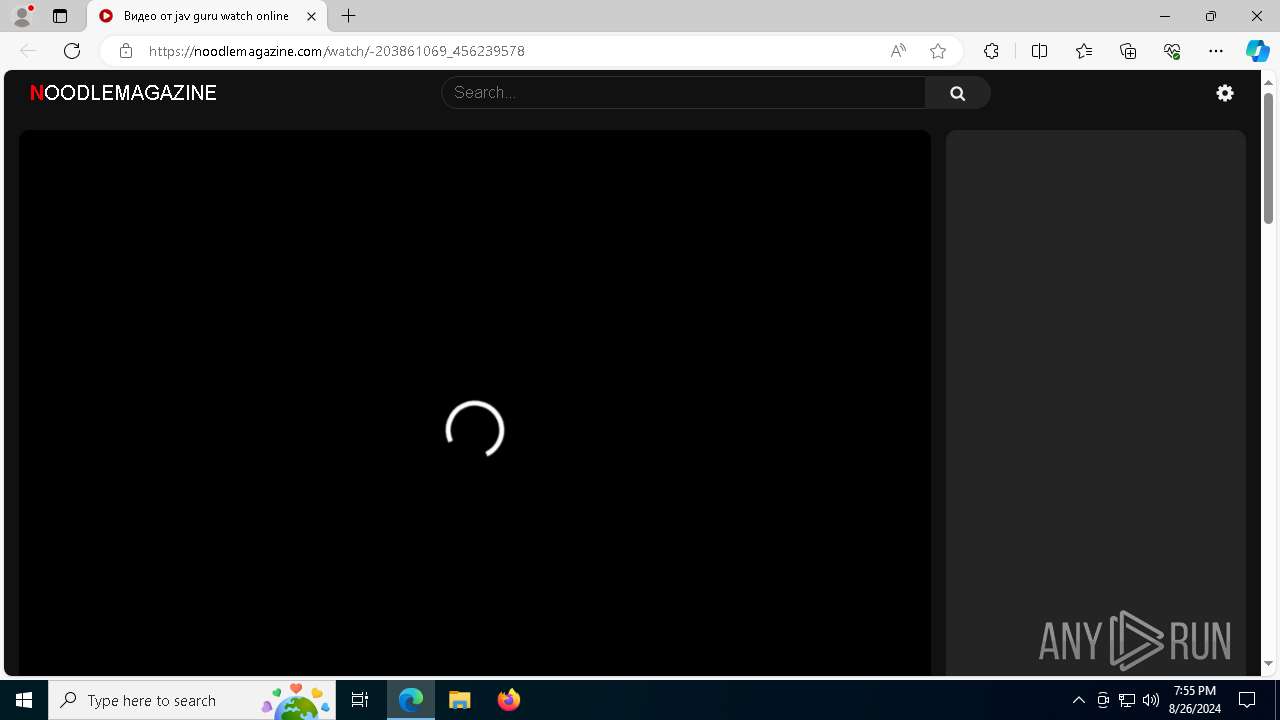The image size is (1280, 720).
Task: Open File Explorer from taskbar
Action: (x=459, y=700)
